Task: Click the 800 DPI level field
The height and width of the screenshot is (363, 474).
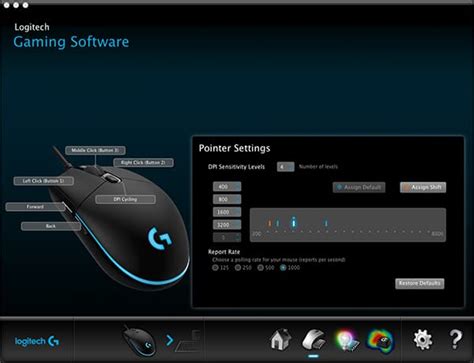Action: (x=227, y=199)
